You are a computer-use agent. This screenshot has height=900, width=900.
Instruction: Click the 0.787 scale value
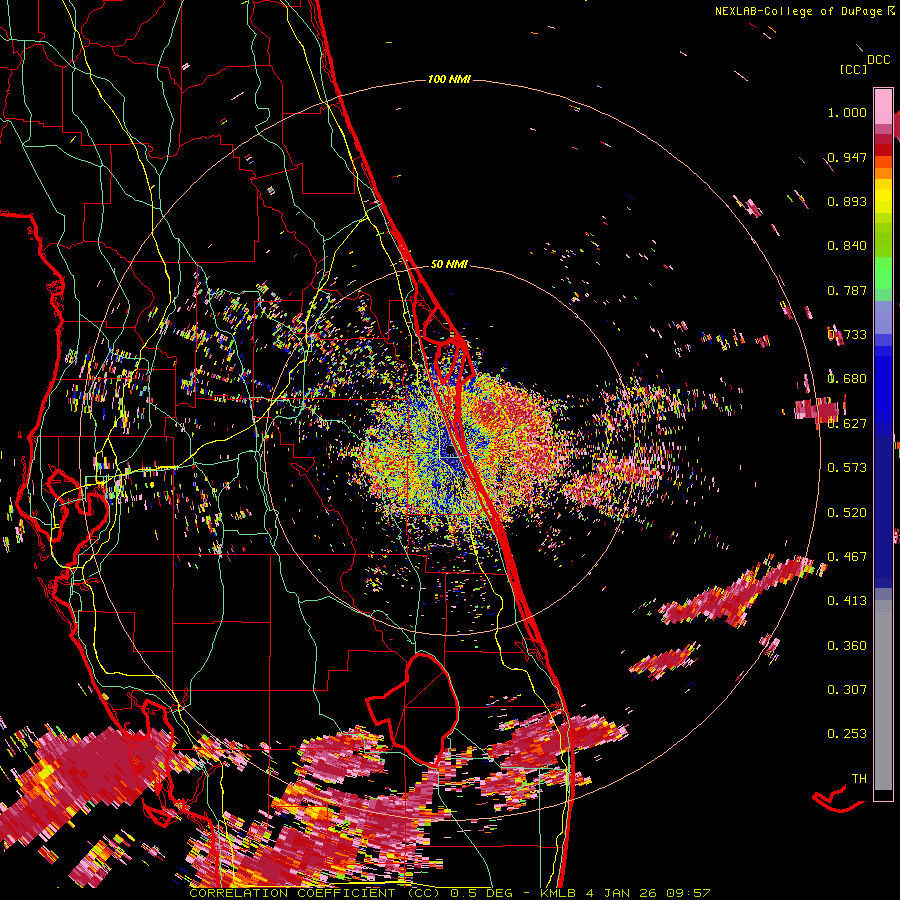pyautogui.click(x=847, y=290)
